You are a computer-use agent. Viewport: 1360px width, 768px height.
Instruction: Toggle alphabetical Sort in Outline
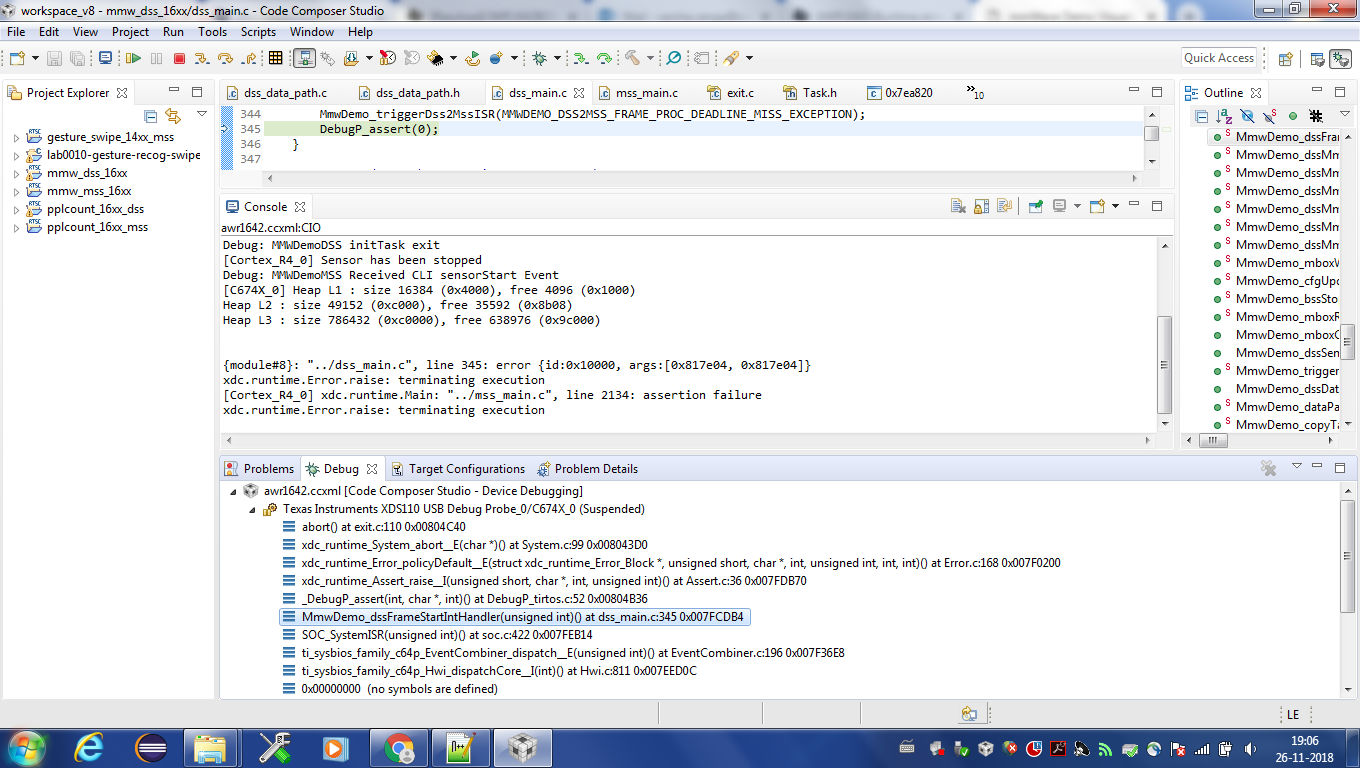pos(1224,116)
